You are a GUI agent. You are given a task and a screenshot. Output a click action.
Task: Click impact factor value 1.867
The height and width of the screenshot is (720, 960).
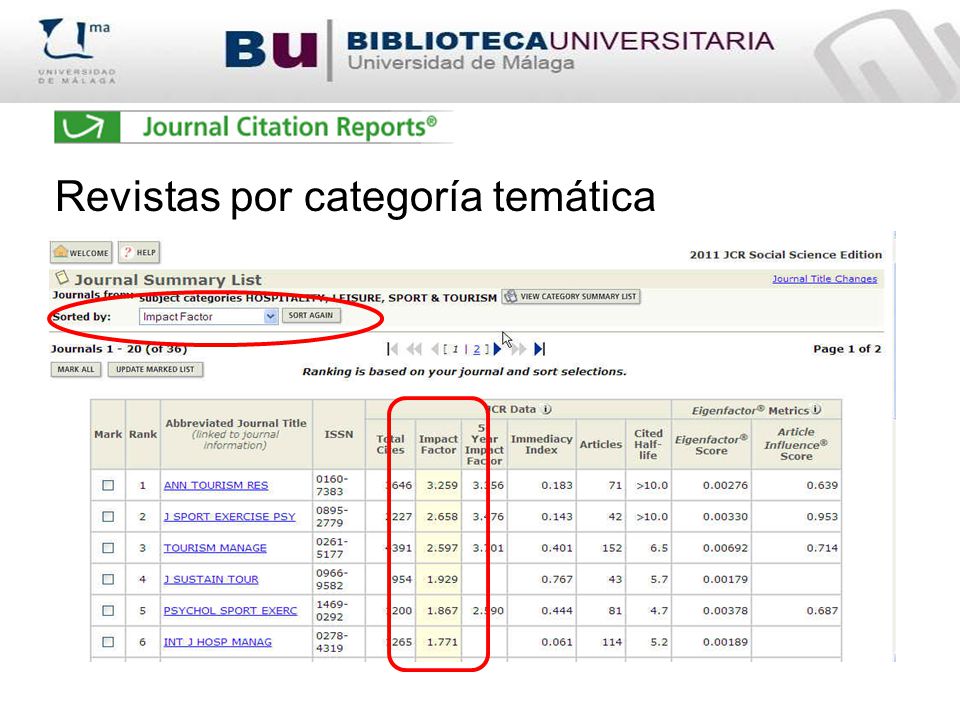click(442, 610)
